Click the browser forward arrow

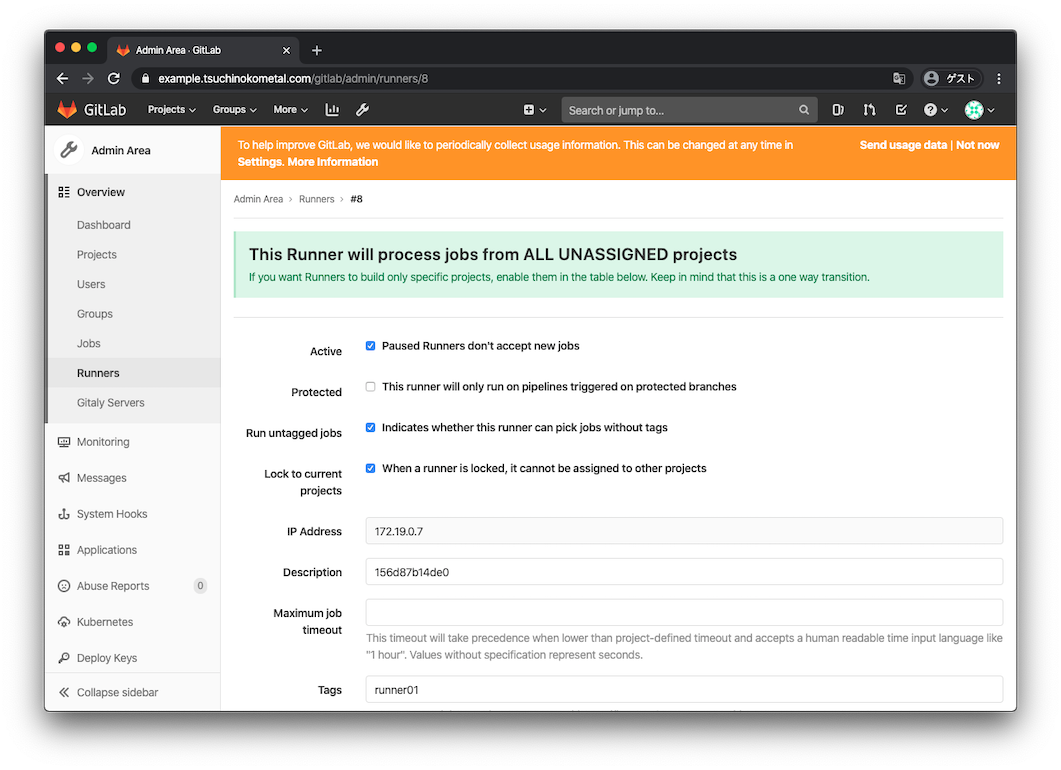pyautogui.click(x=88, y=78)
